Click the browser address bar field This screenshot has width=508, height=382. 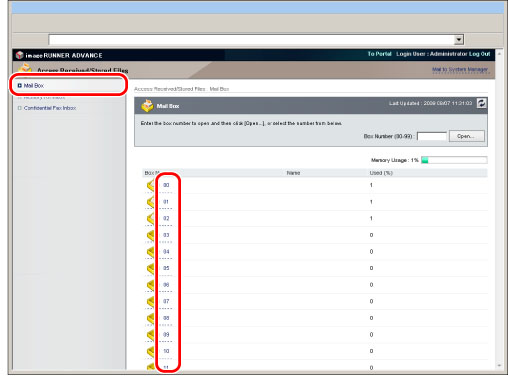coord(252,40)
